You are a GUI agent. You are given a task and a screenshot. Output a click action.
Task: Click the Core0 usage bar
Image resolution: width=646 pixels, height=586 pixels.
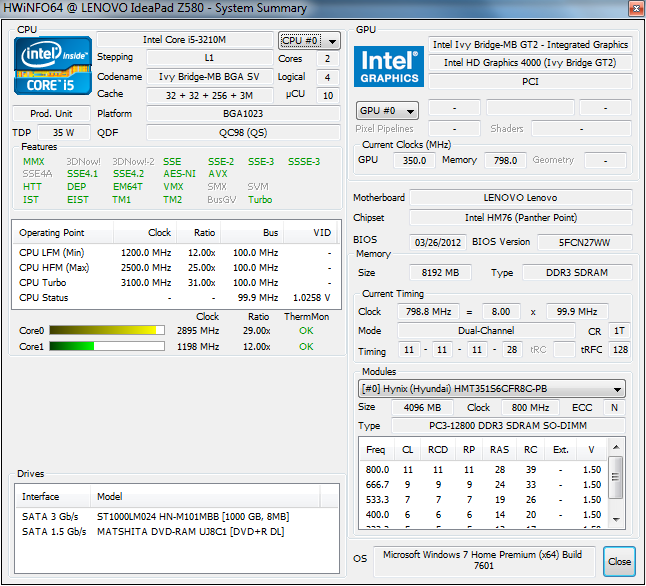pos(107,330)
